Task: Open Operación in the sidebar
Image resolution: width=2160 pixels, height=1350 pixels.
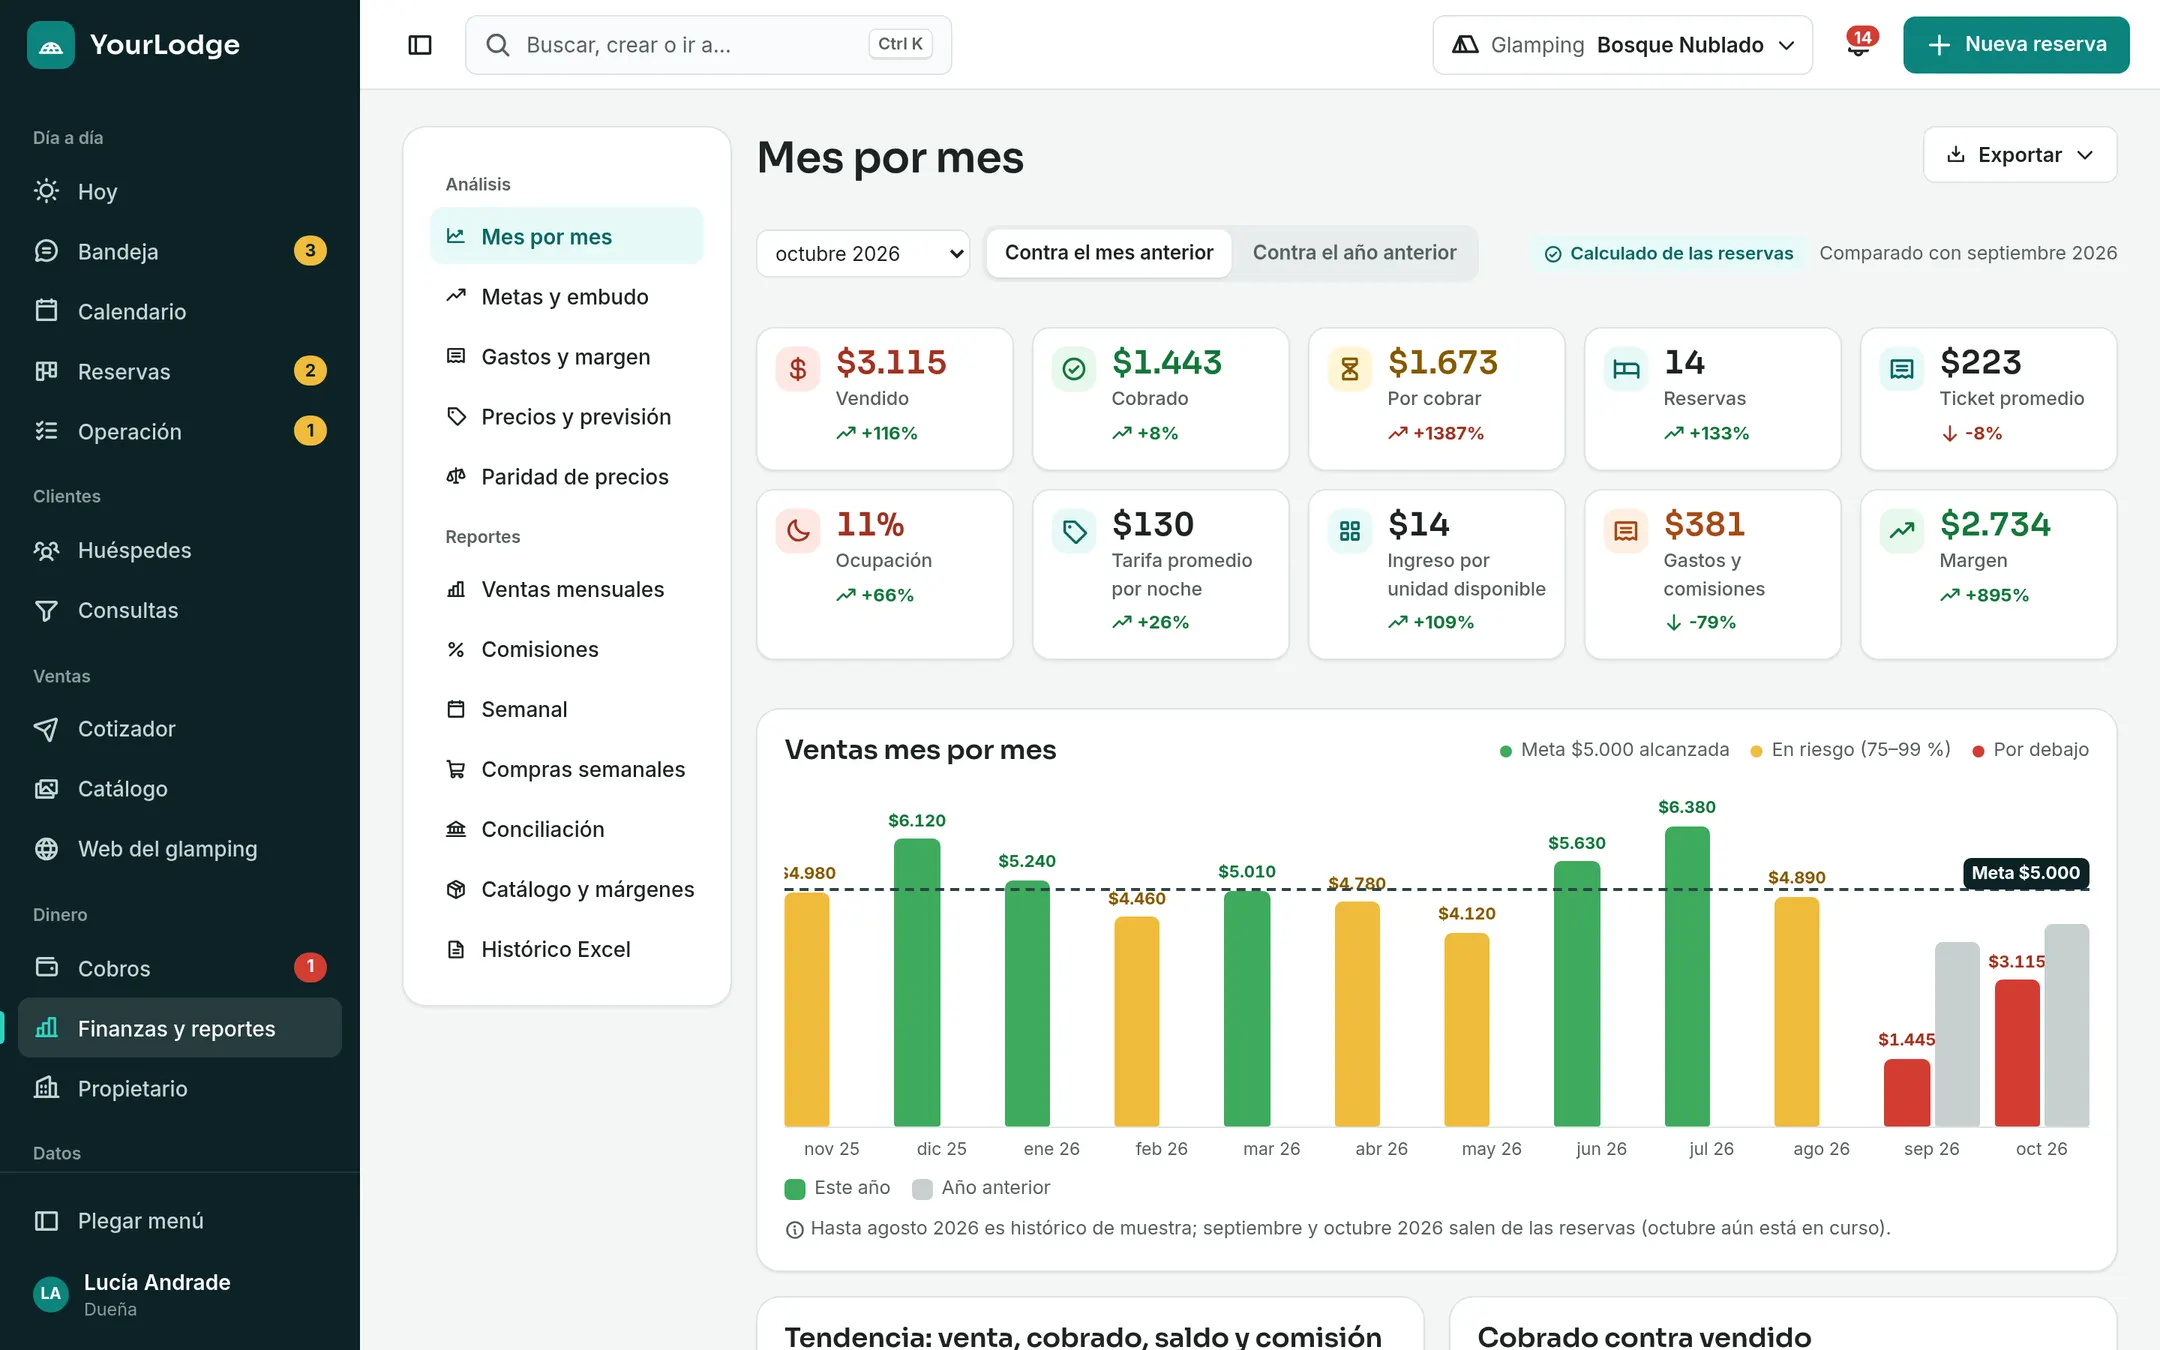Action: 180,431
